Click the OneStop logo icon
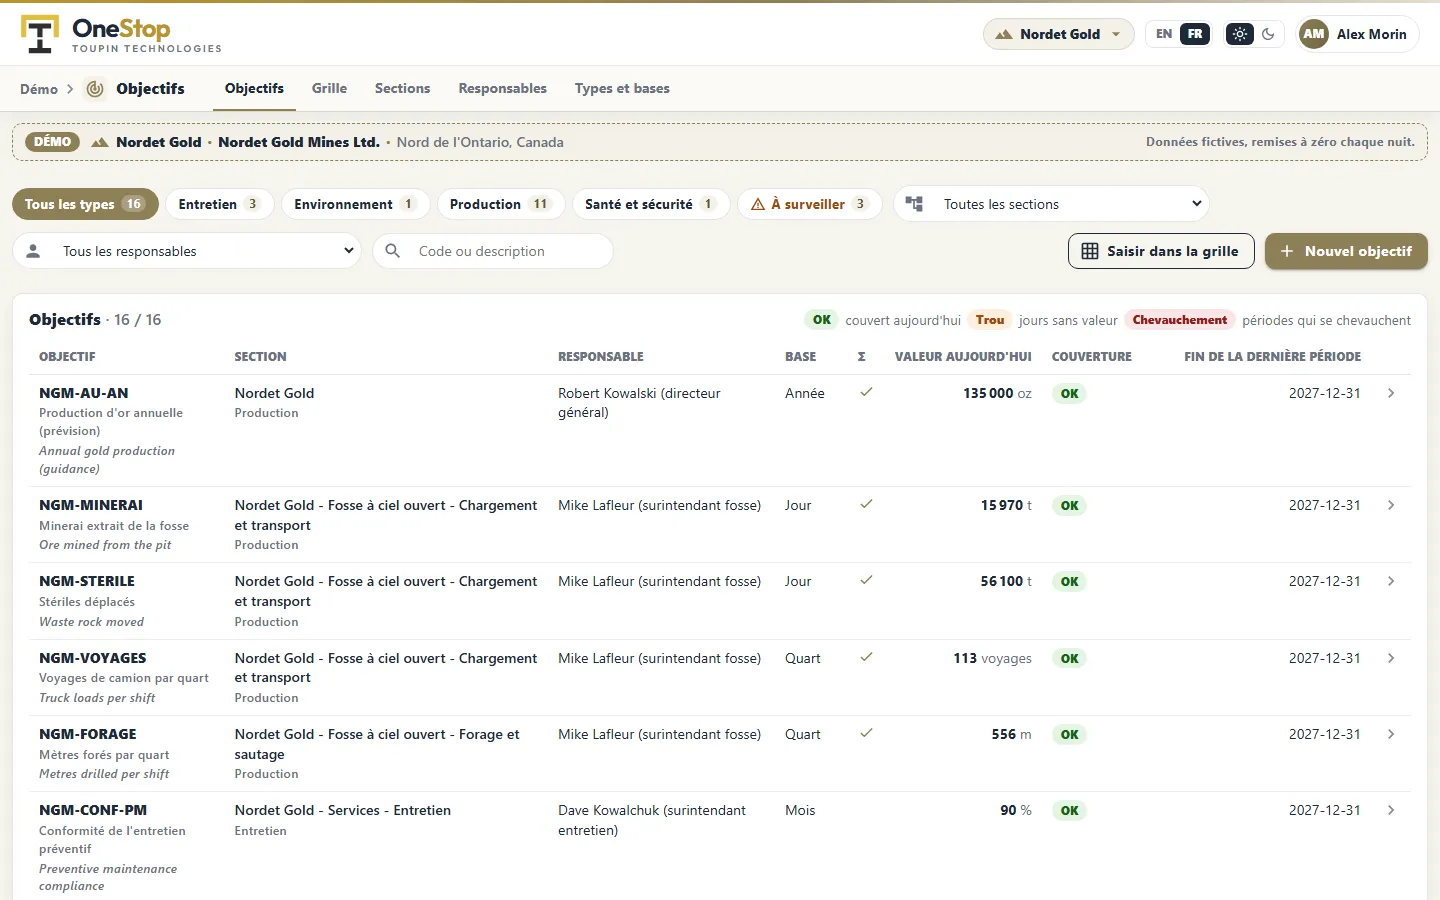Screen dimensions: 1440x900 (40, 34)
